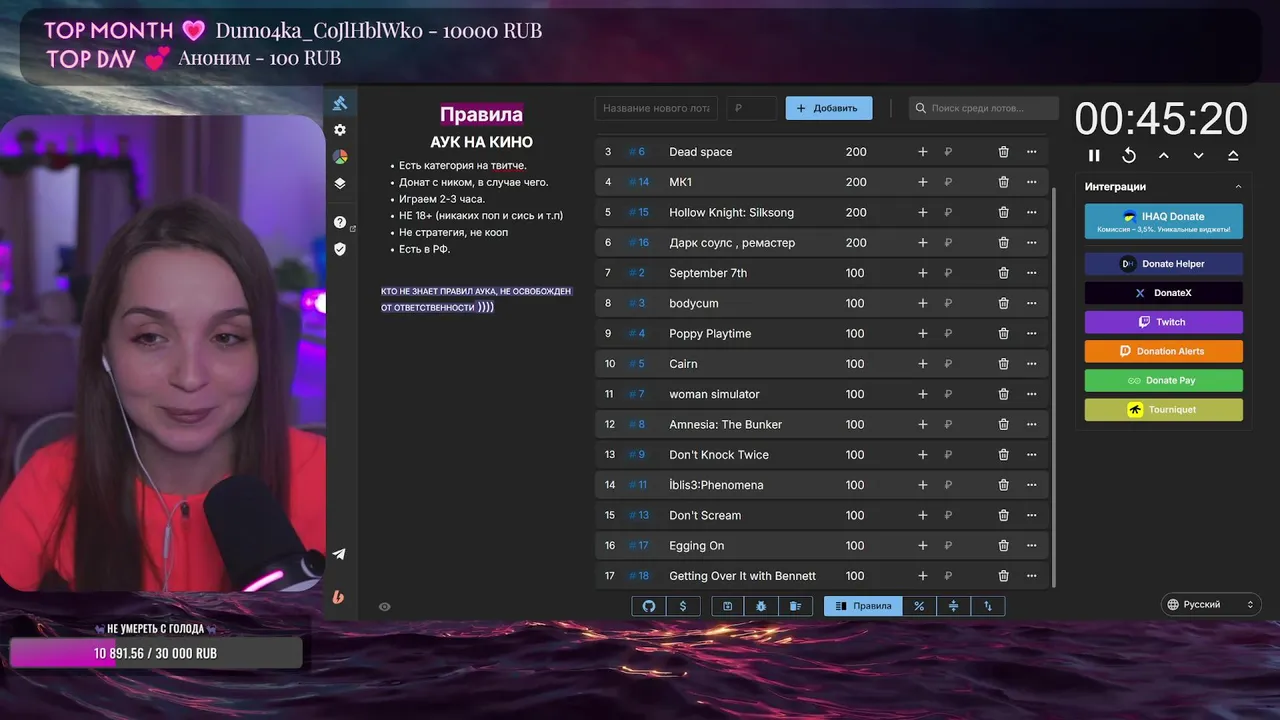
Task: Open more options for Hollow Knight: Silksong
Action: [x=1031, y=212]
